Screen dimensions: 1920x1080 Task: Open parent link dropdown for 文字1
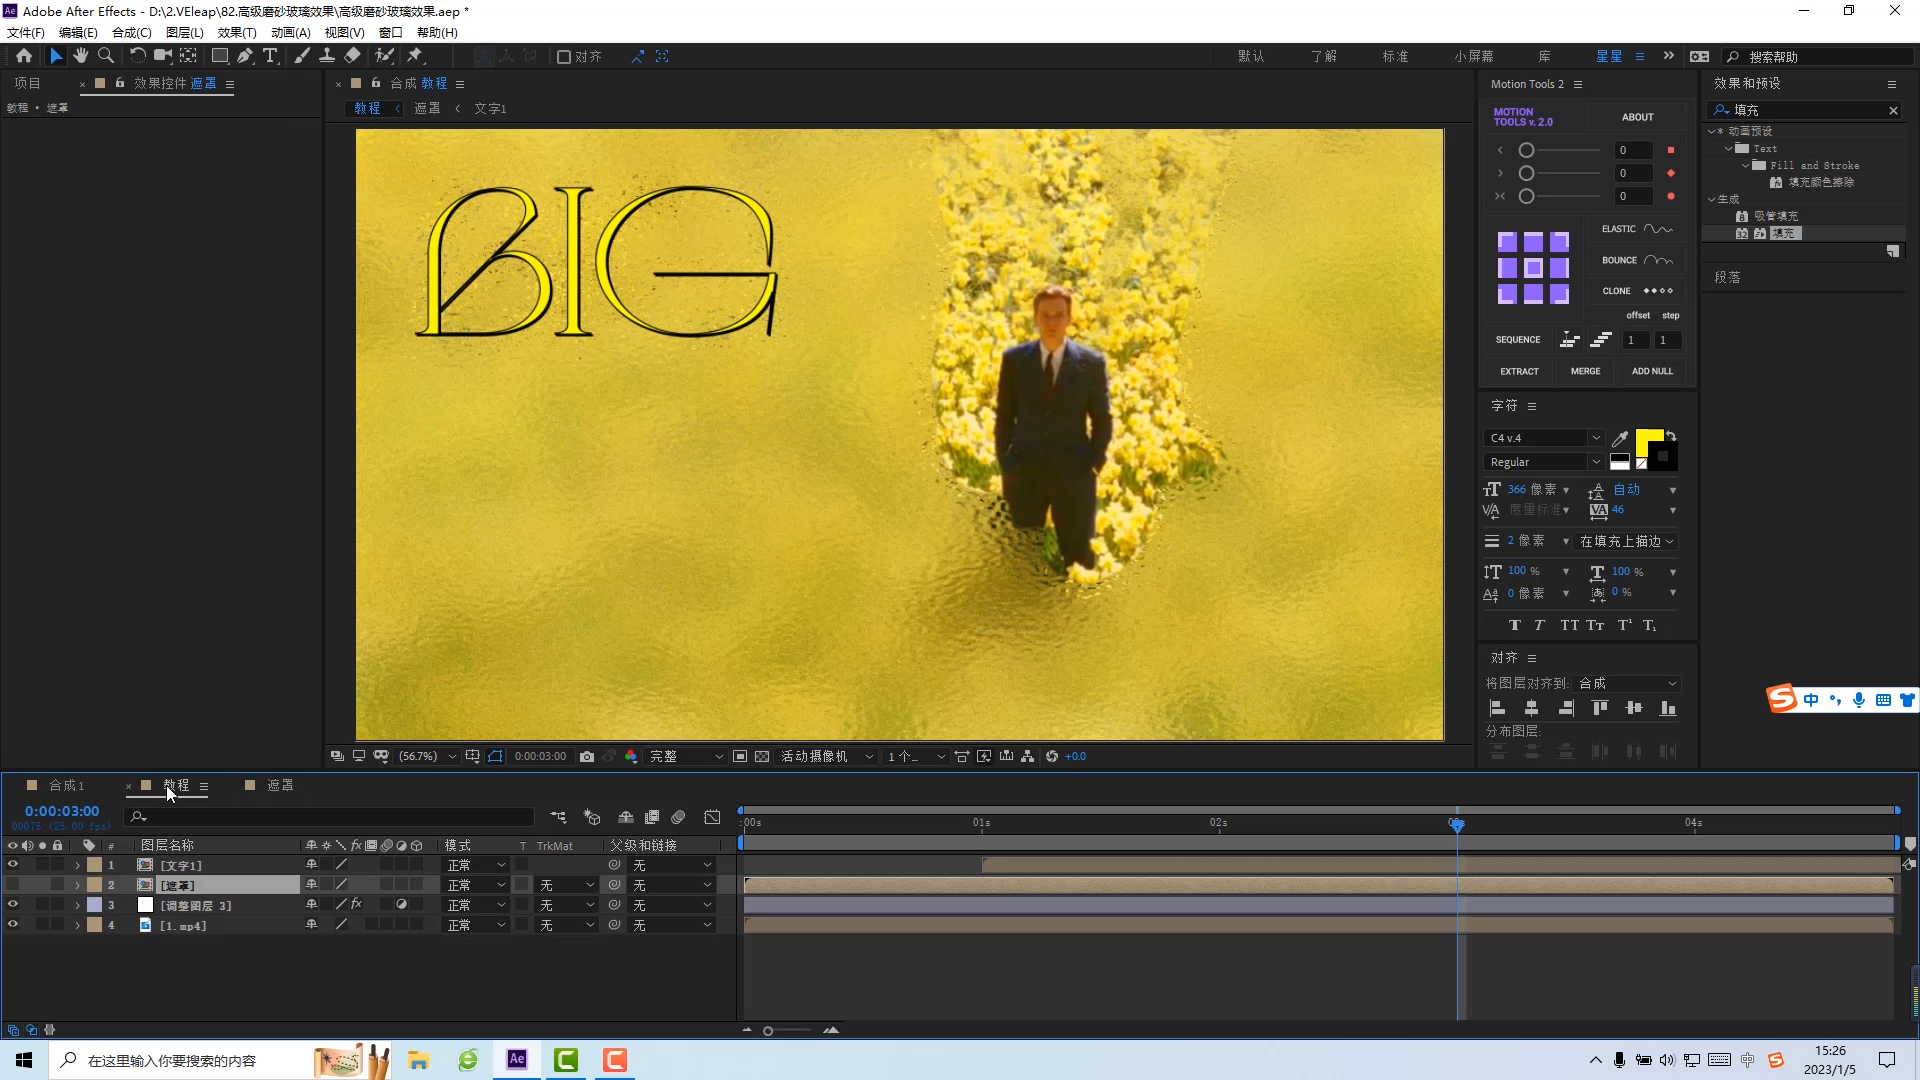pos(672,865)
